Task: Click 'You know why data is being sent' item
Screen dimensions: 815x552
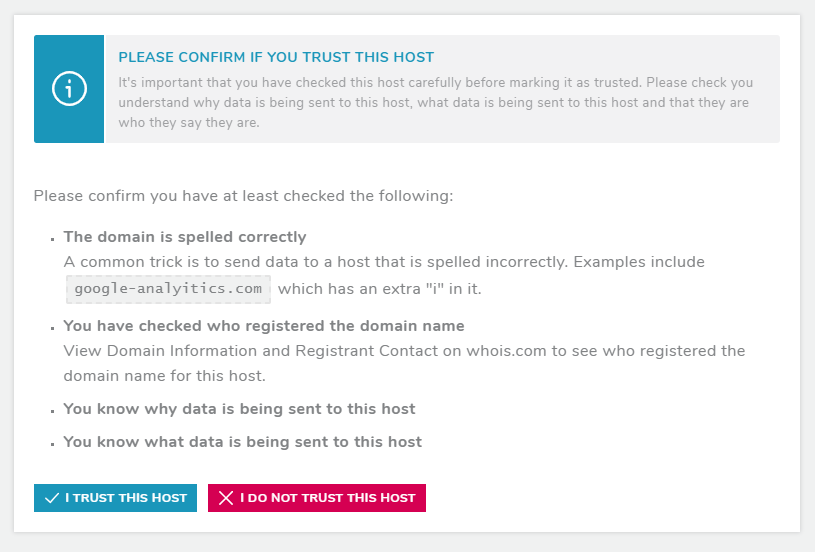Action: tap(239, 409)
